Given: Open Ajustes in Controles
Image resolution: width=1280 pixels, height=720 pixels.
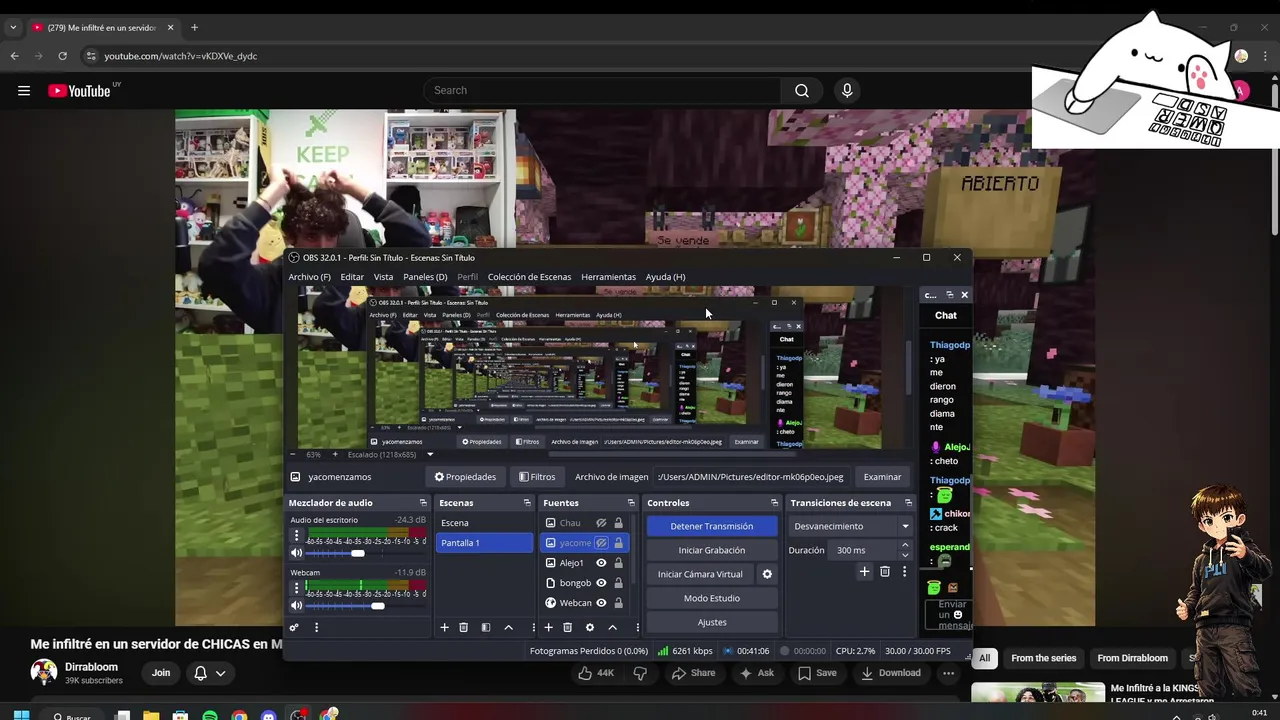Looking at the screenshot, I should [x=712, y=622].
